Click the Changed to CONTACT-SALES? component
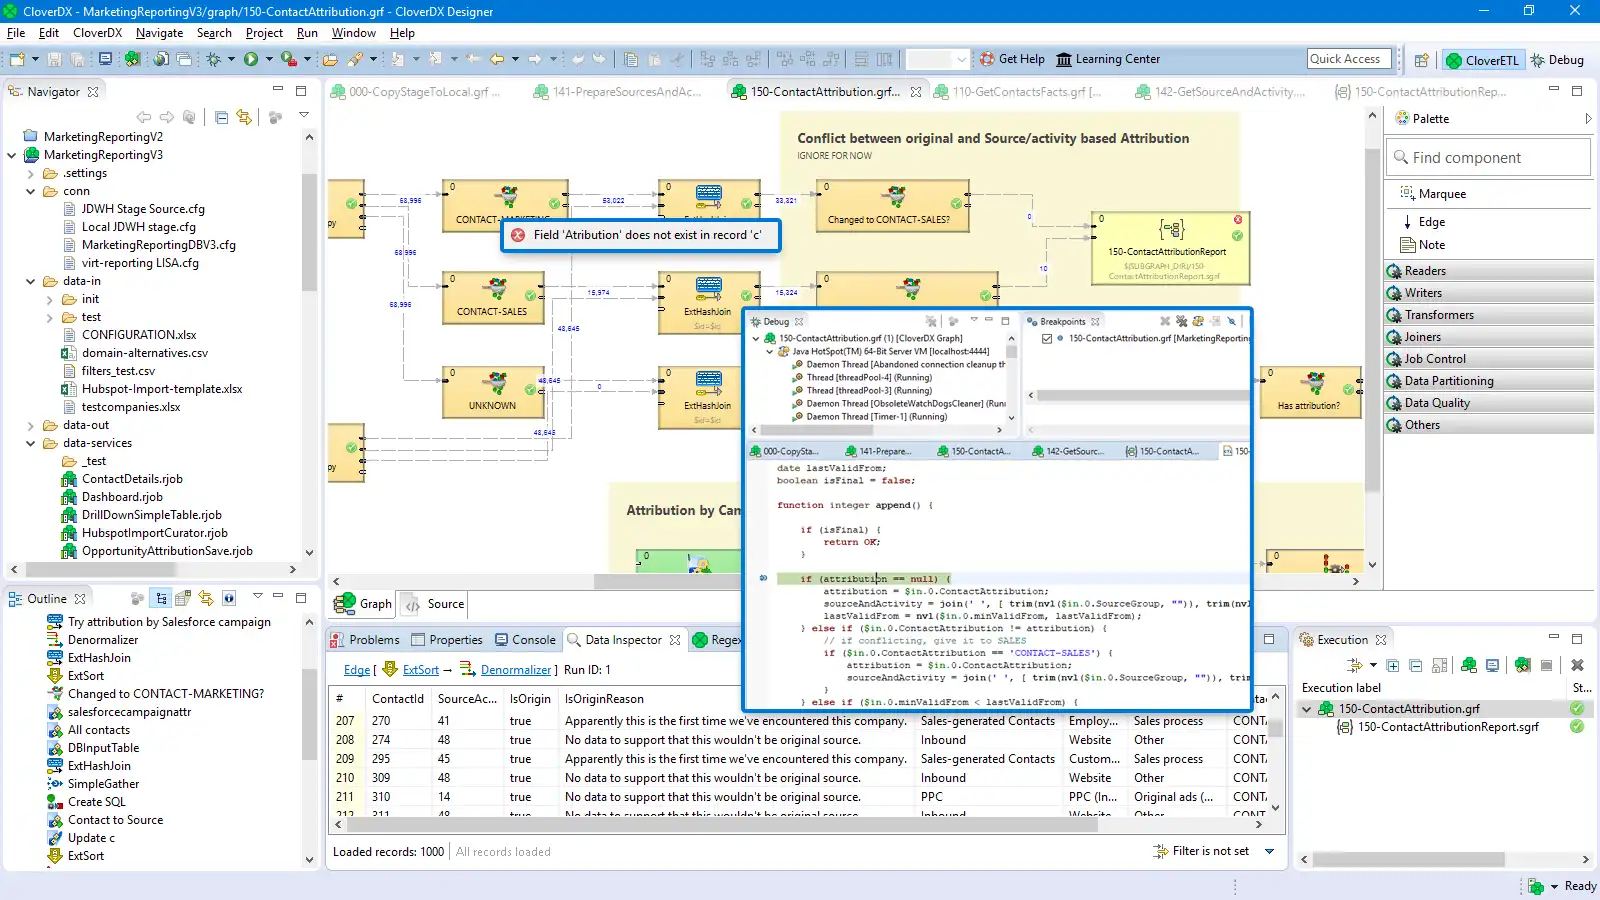 point(893,206)
